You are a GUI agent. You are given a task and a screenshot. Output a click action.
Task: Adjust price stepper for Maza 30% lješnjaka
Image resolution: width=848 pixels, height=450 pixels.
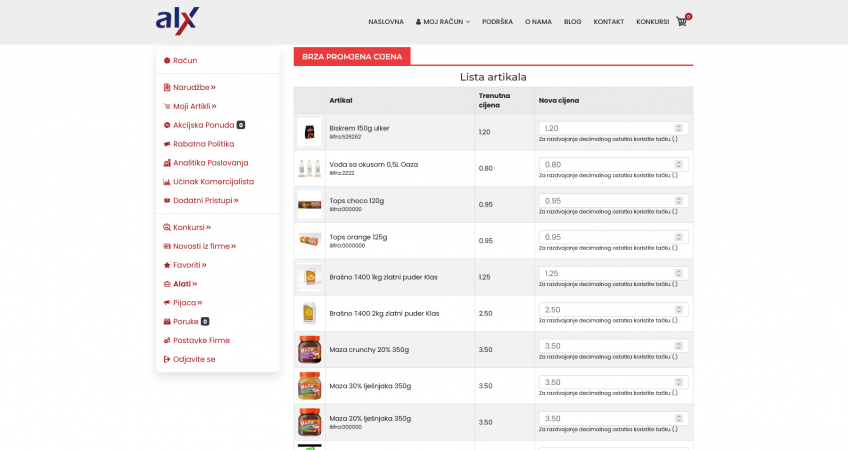click(x=679, y=382)
